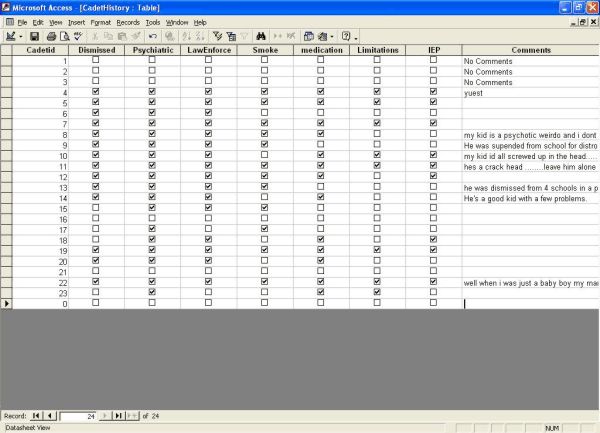Click the Format Painter brush icon
The height and width of the screenshot is (433, 600).
tap(135, 36)
